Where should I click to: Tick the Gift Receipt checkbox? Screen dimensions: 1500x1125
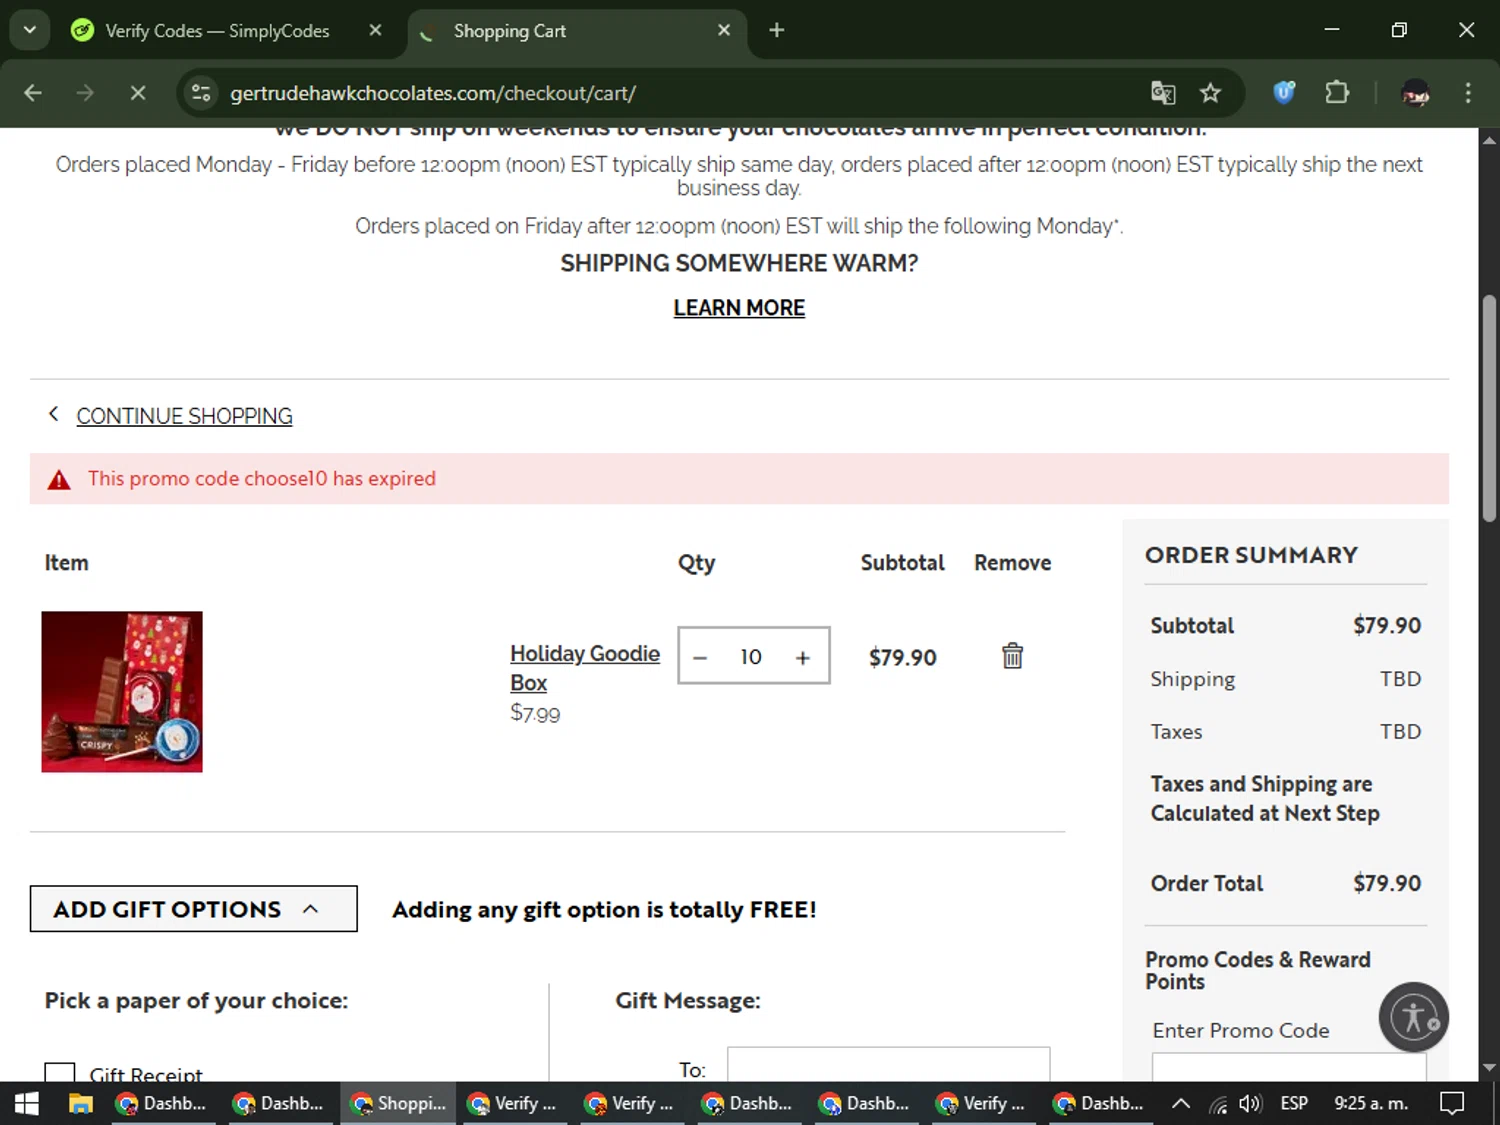(60, 1073)
